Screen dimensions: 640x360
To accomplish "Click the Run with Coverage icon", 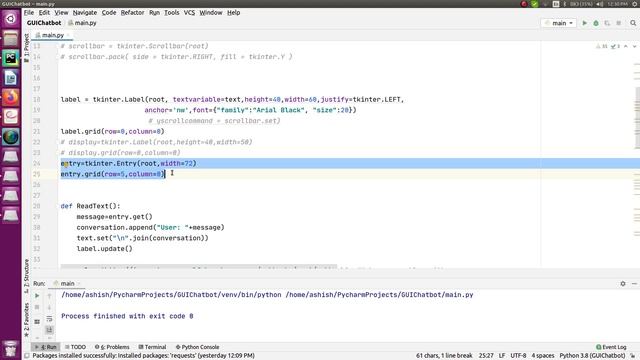I will tap(607, 23).
